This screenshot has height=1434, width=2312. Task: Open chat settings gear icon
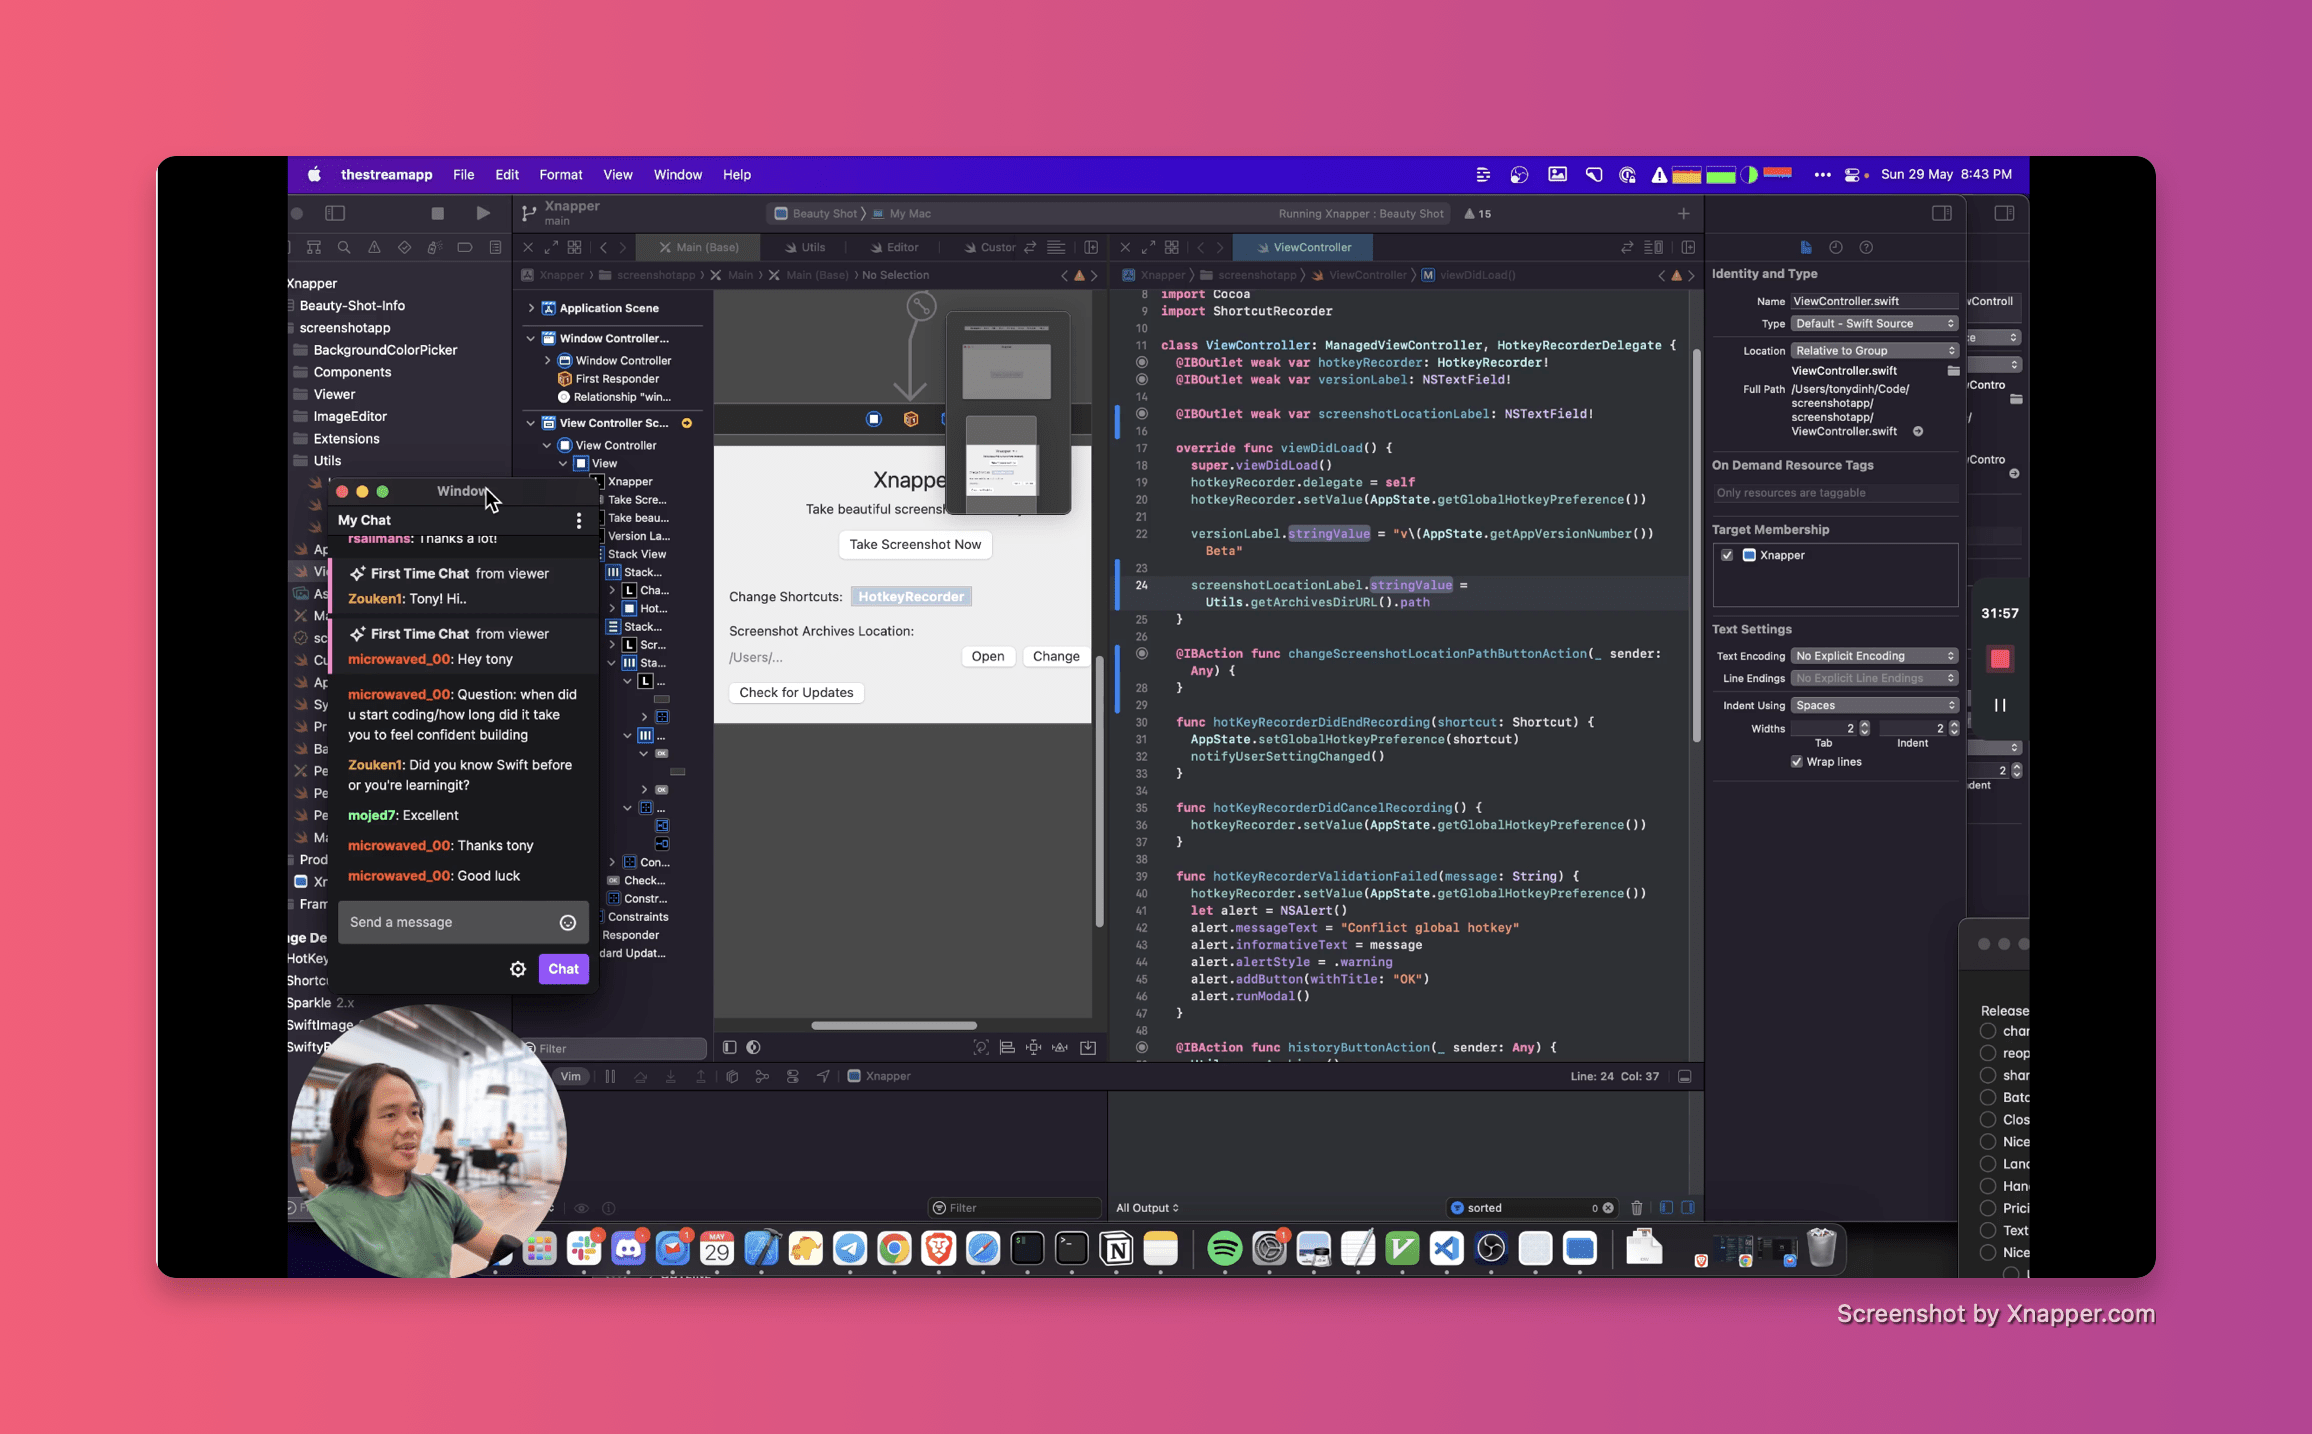518,969
